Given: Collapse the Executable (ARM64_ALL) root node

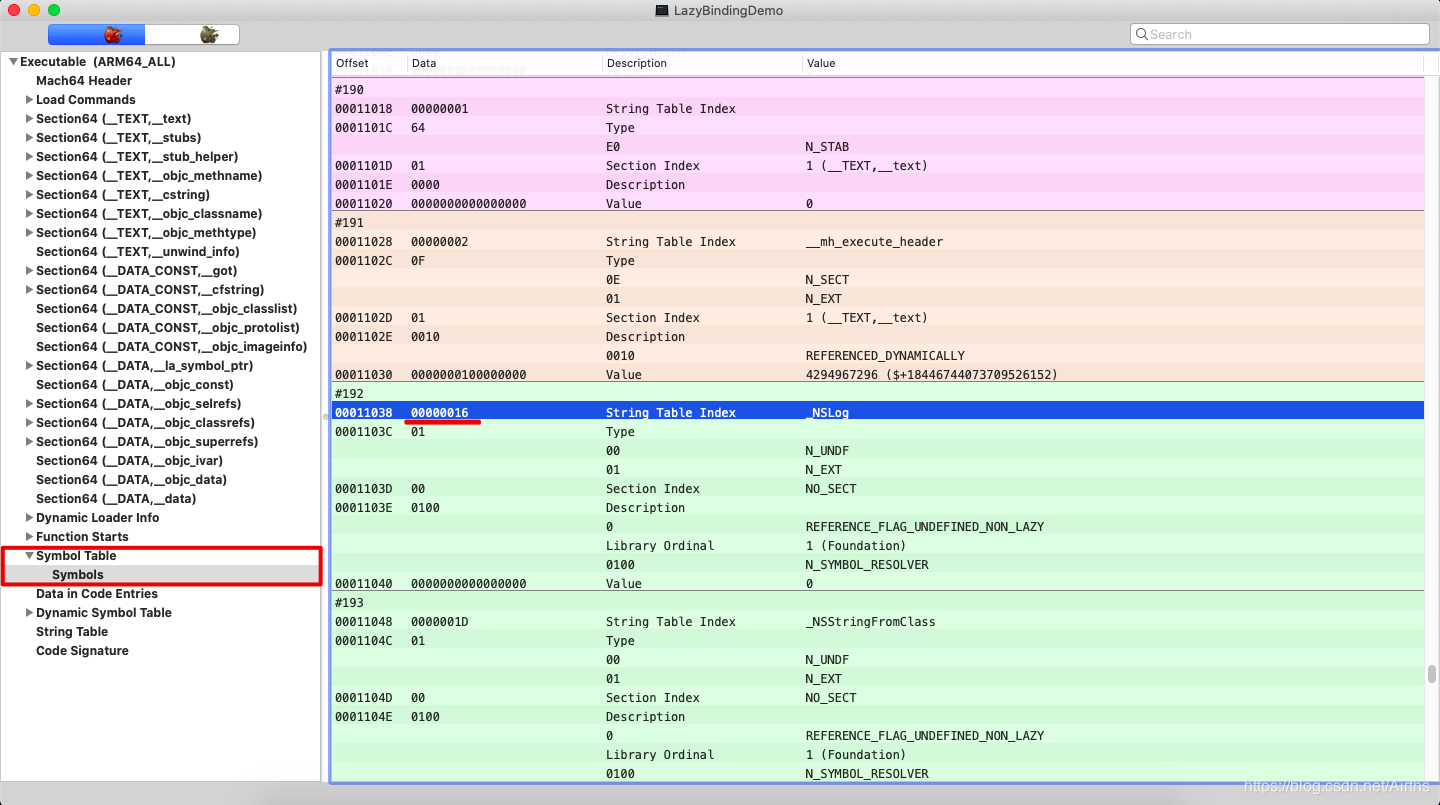Looking at the screenshot, I should (x=13, y=62).
